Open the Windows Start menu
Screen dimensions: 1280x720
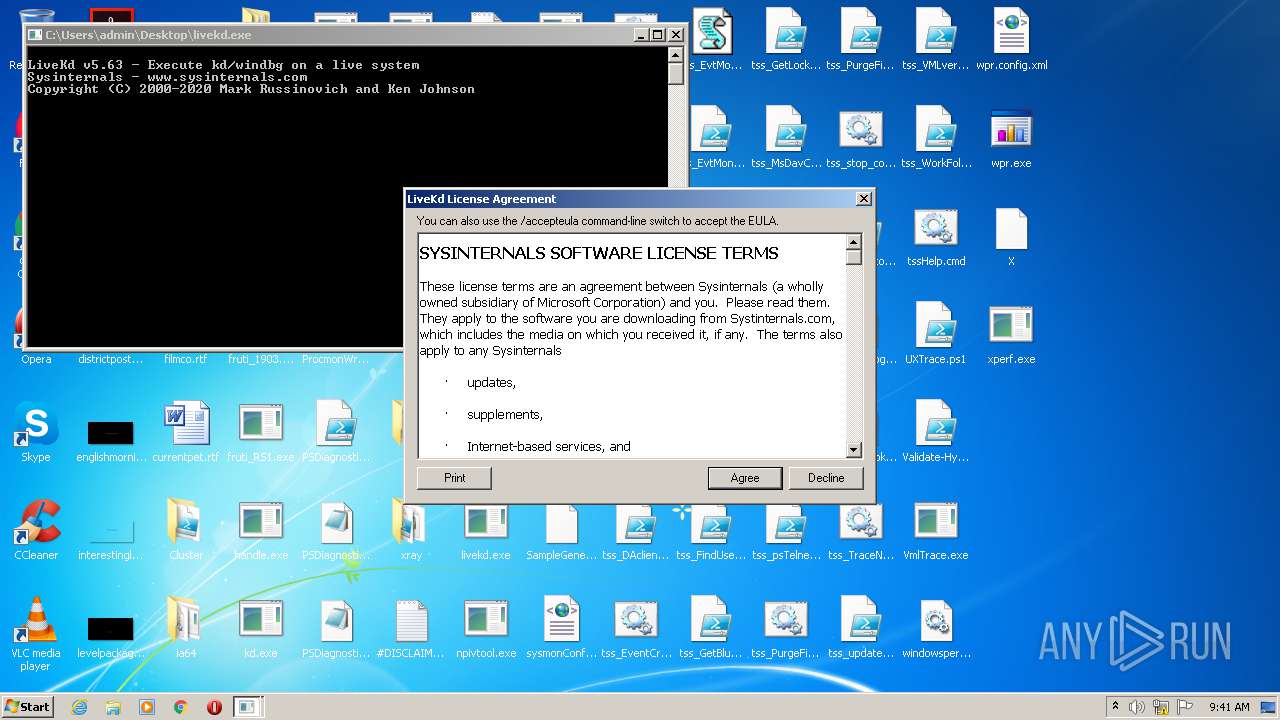tap(28, 706)
